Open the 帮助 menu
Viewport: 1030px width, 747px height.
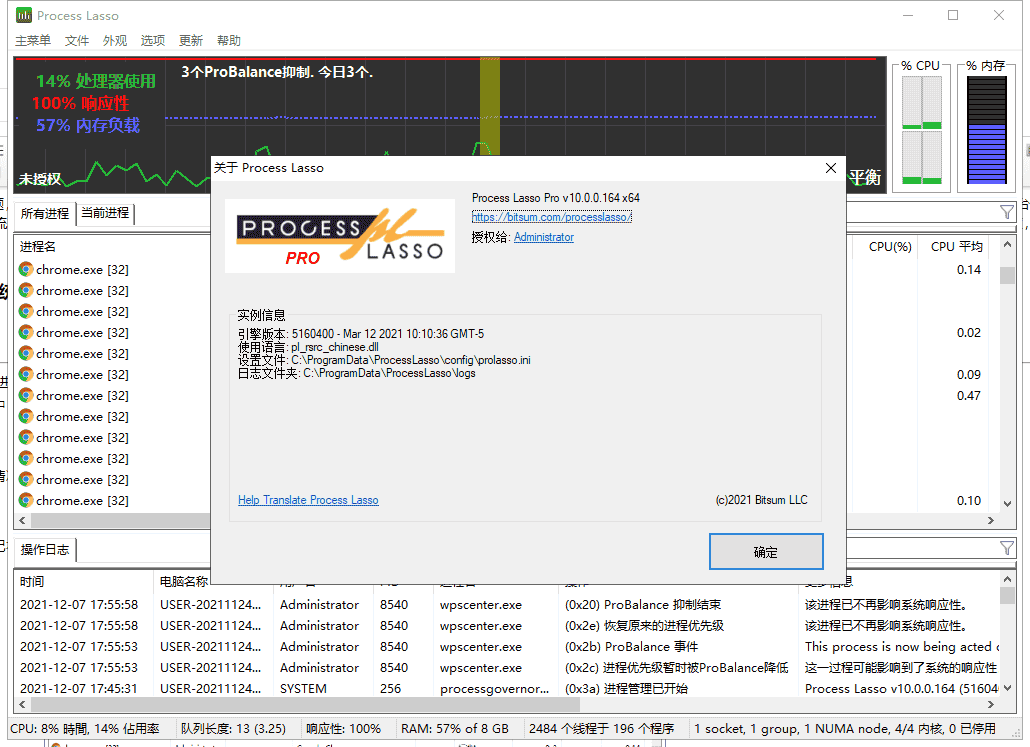(x=228, y=41)
